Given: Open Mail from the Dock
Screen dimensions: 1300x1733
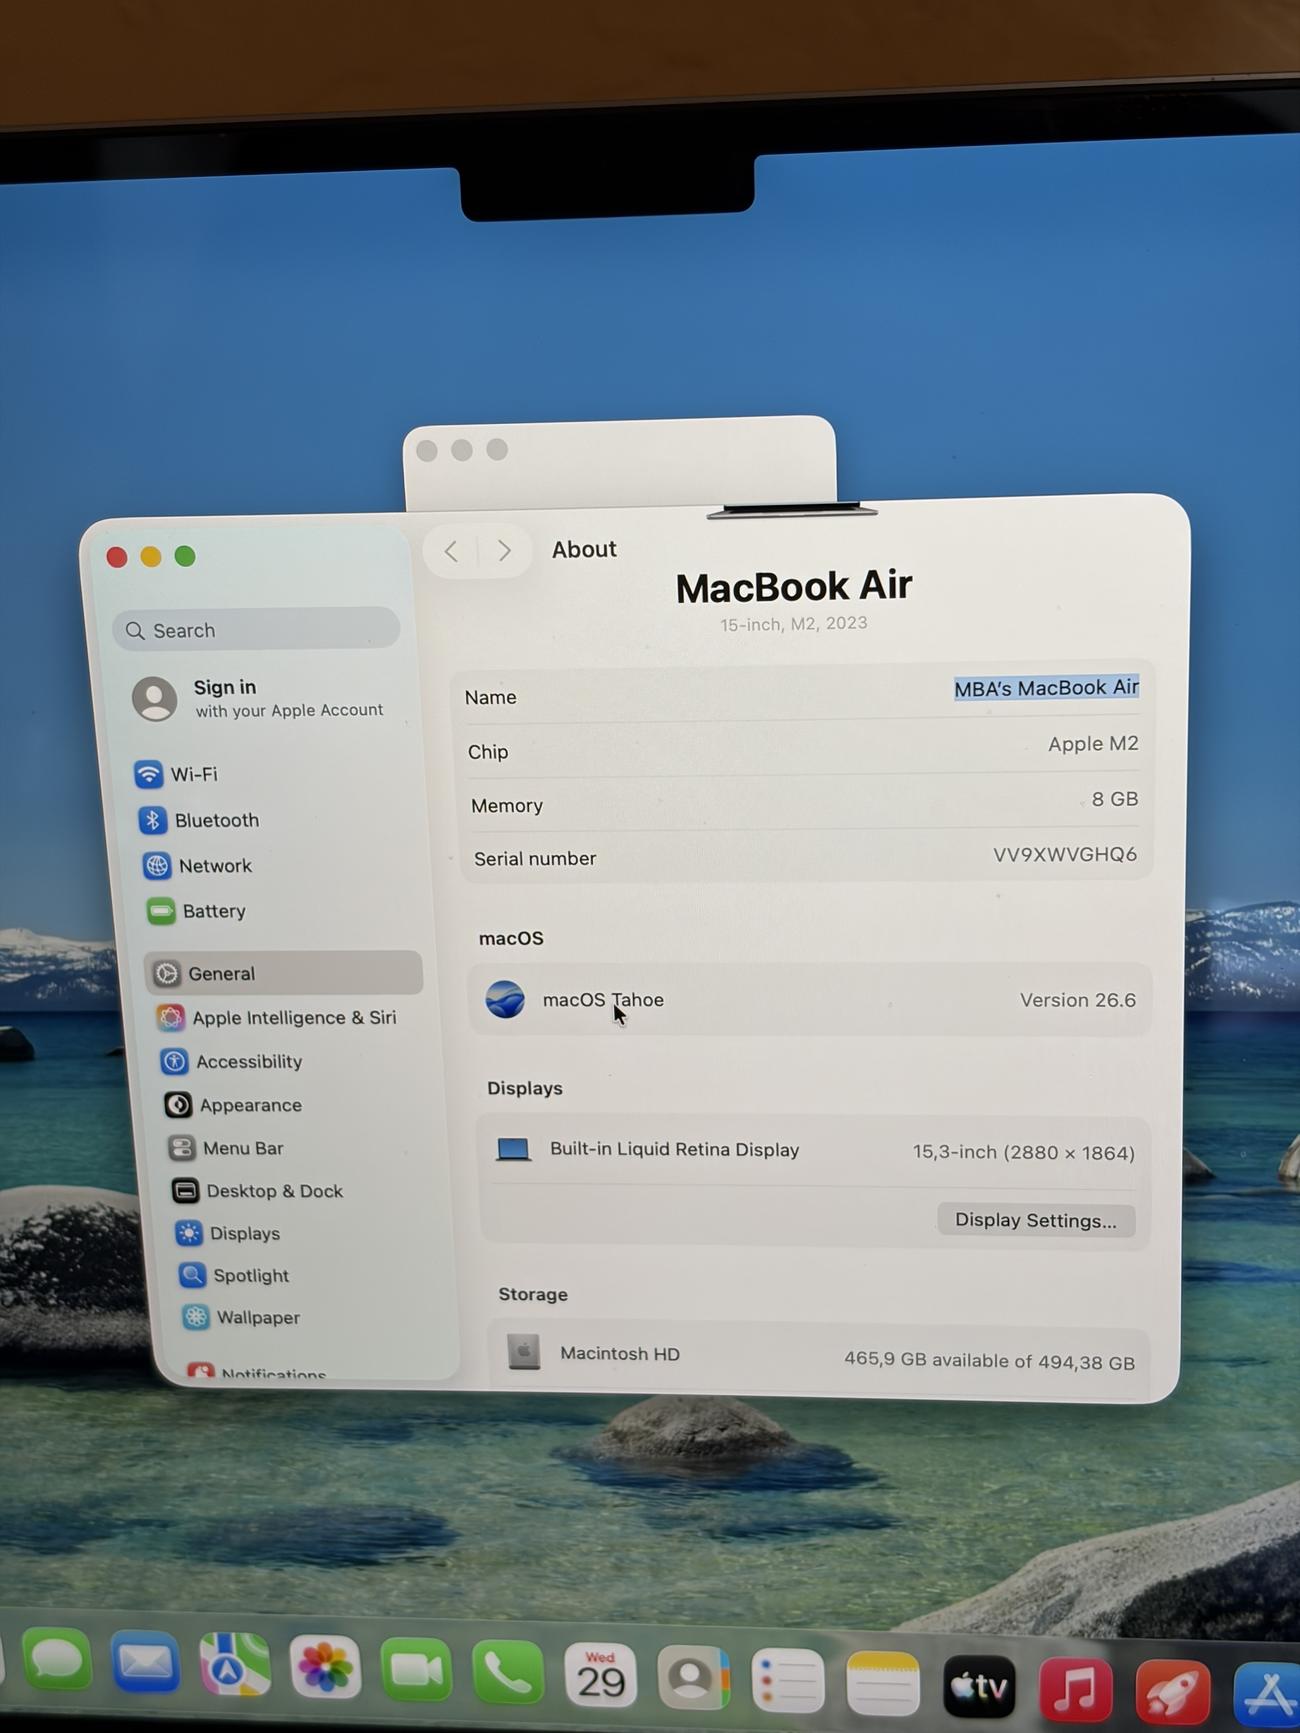Looking at the screenshot, I should point(145,1662).
